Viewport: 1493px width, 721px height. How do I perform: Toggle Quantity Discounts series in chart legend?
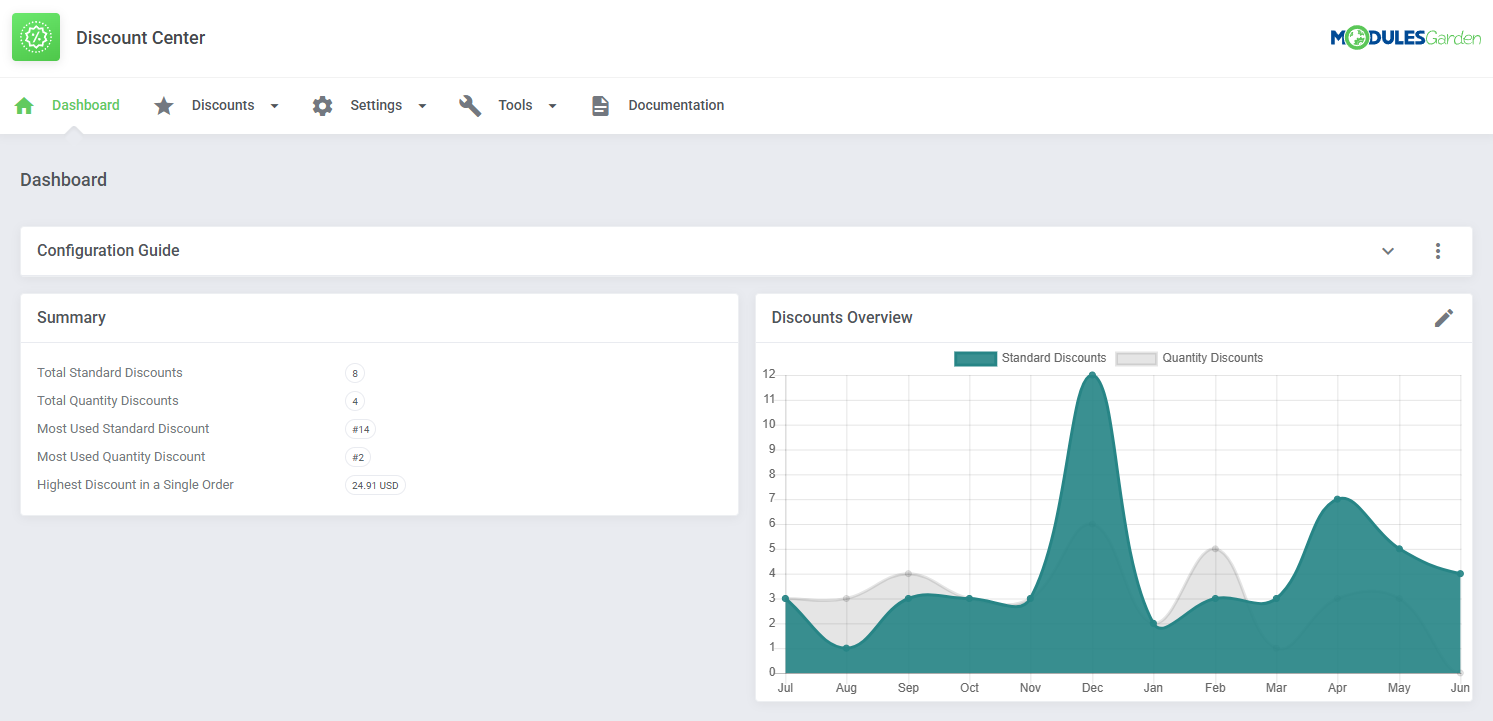pyautogui.click(x=1212, y=358)
